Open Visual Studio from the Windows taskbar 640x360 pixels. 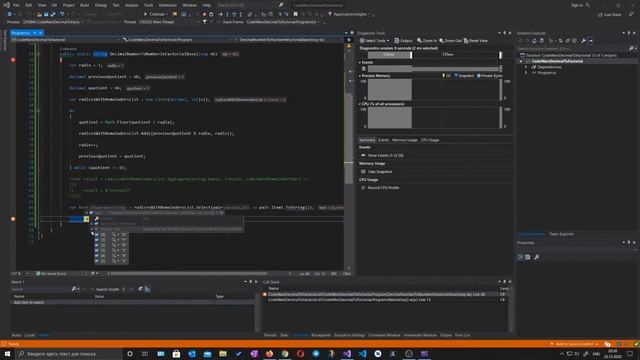[347, 354]
